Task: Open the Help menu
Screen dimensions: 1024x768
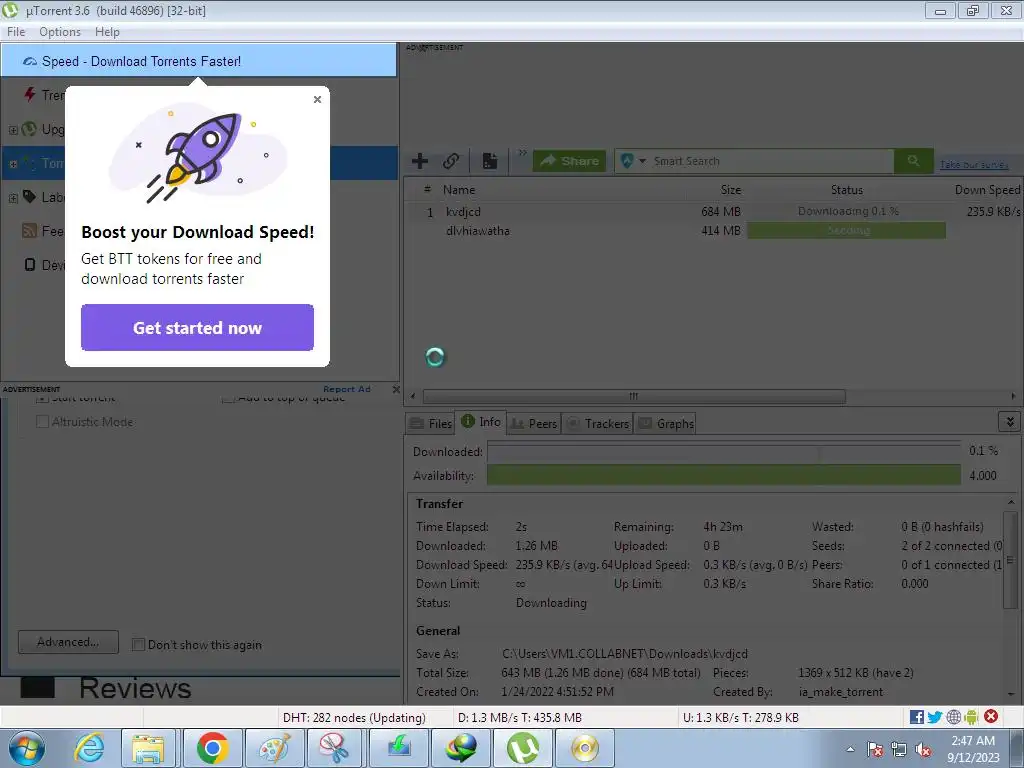Action: click(107, 31)
